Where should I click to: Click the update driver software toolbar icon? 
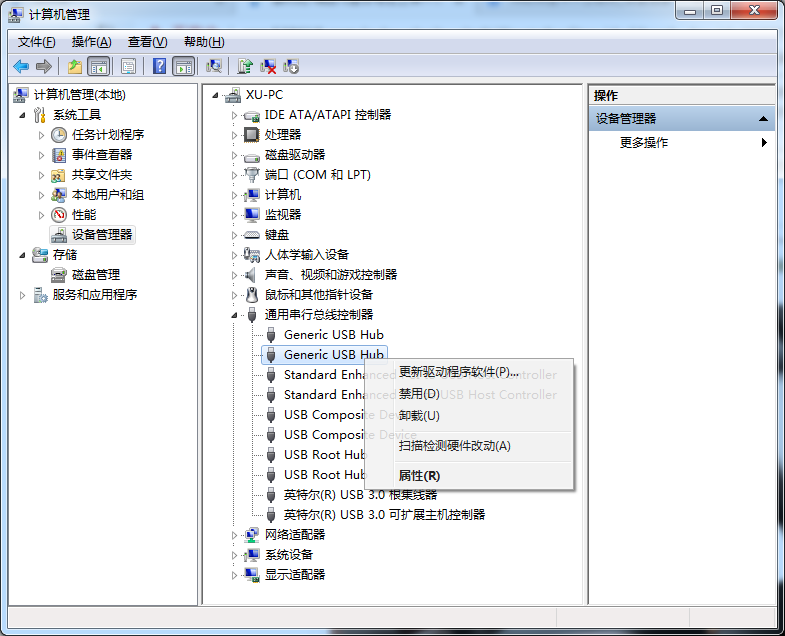click(x=245, y=66)
